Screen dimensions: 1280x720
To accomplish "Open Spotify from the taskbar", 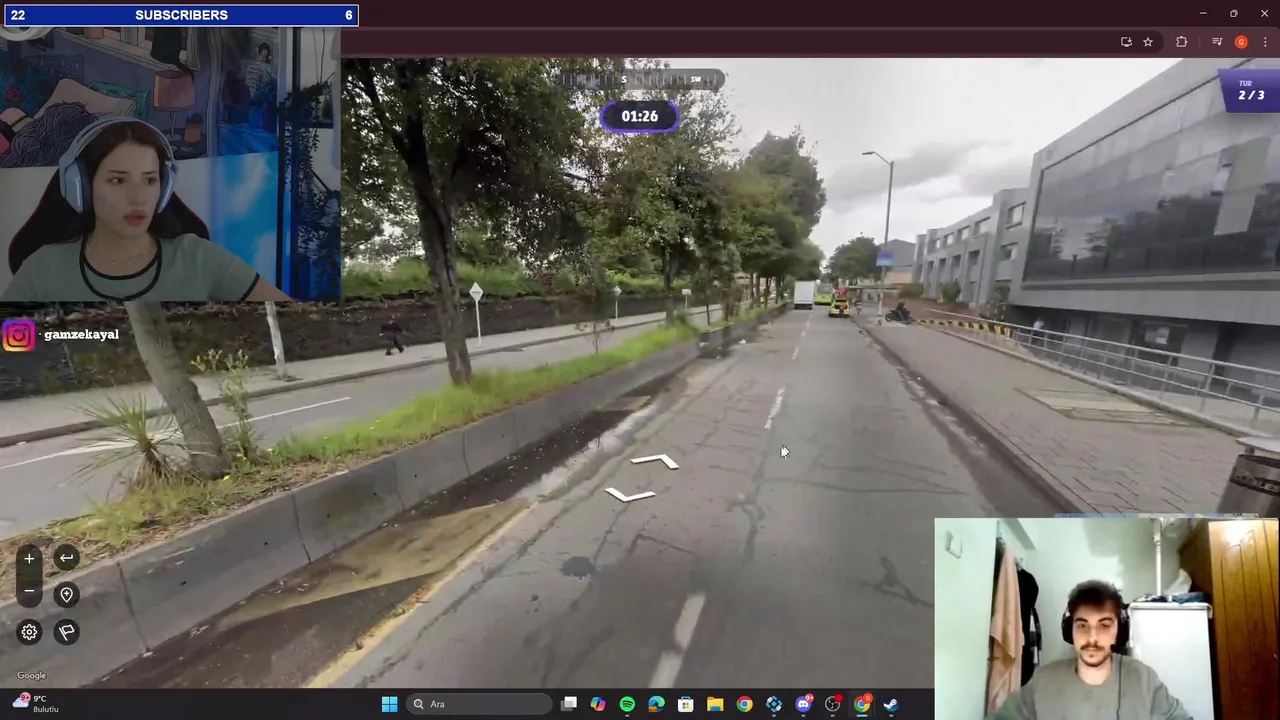I will coord(627,704).
